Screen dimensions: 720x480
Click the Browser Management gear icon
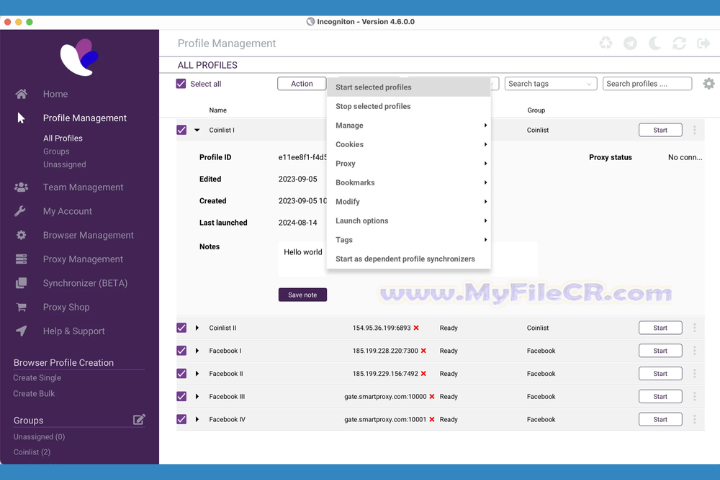(x=21, y=235)
